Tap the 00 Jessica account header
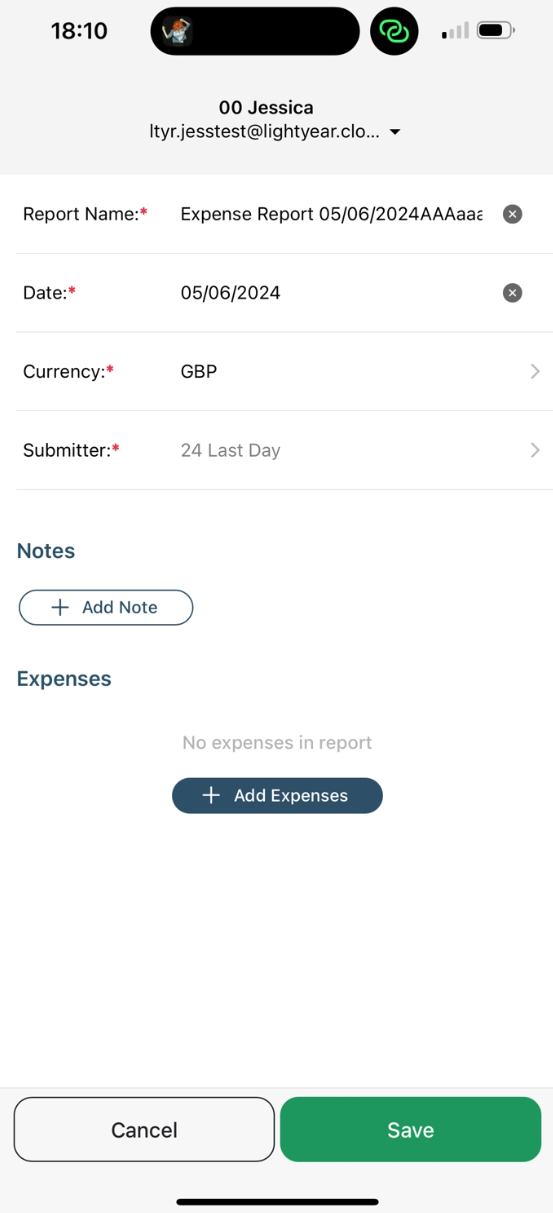 [266, 107]
